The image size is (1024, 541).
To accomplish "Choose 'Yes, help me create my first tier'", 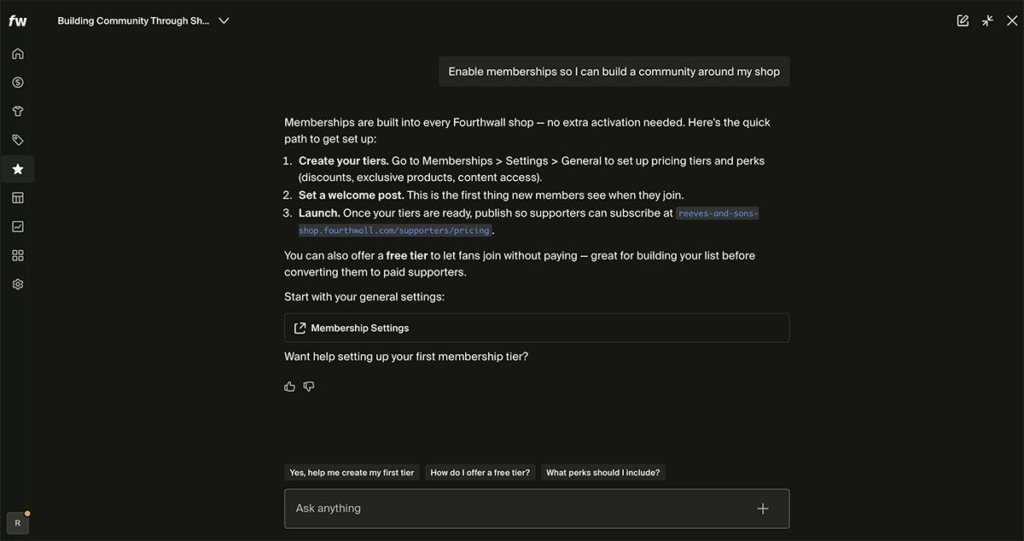I will 352,472.
